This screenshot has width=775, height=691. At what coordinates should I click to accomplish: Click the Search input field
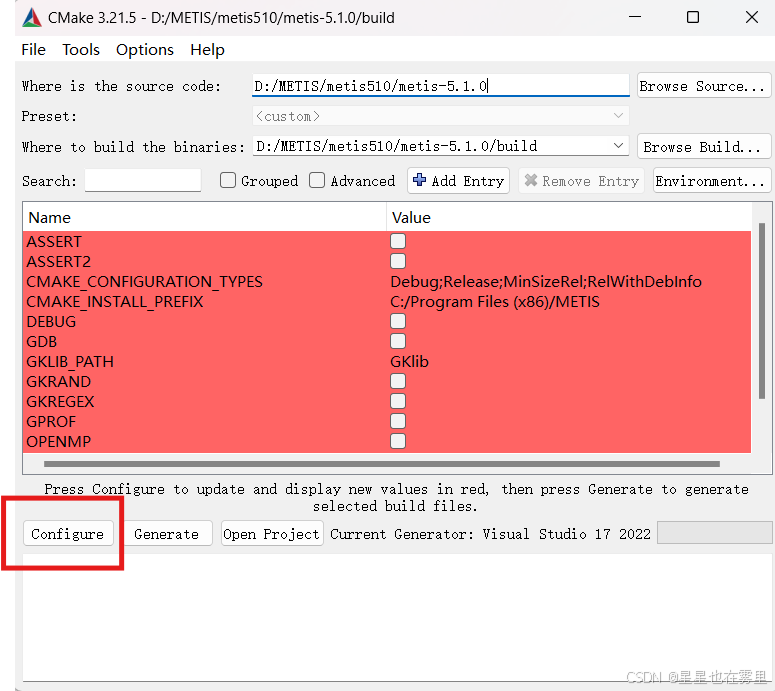(143, 181)
